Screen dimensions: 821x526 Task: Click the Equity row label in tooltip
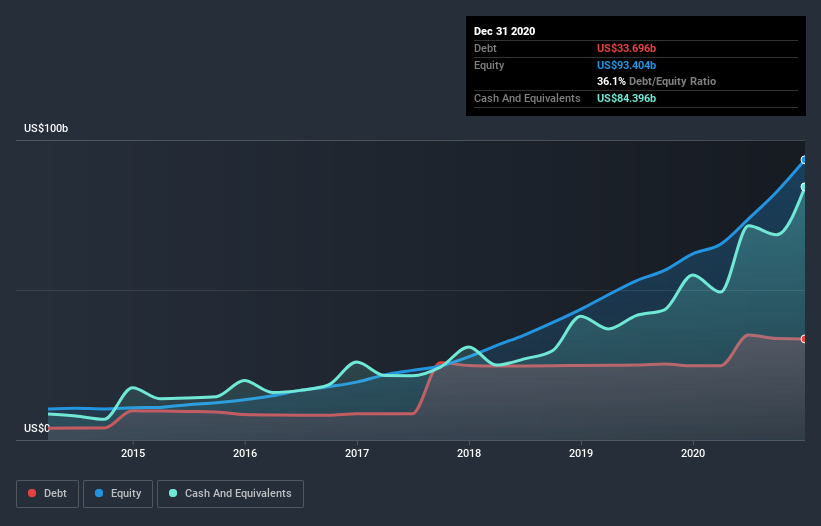coord(489,65)
